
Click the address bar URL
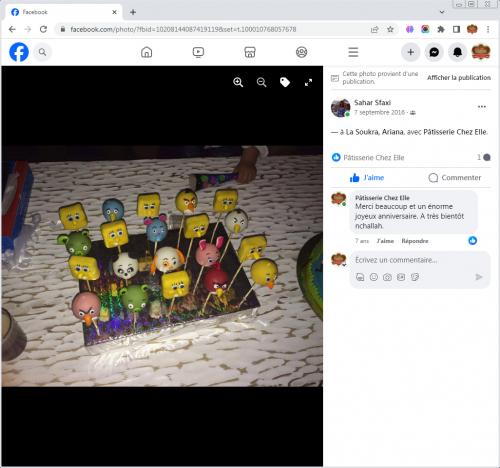point(183,29)
